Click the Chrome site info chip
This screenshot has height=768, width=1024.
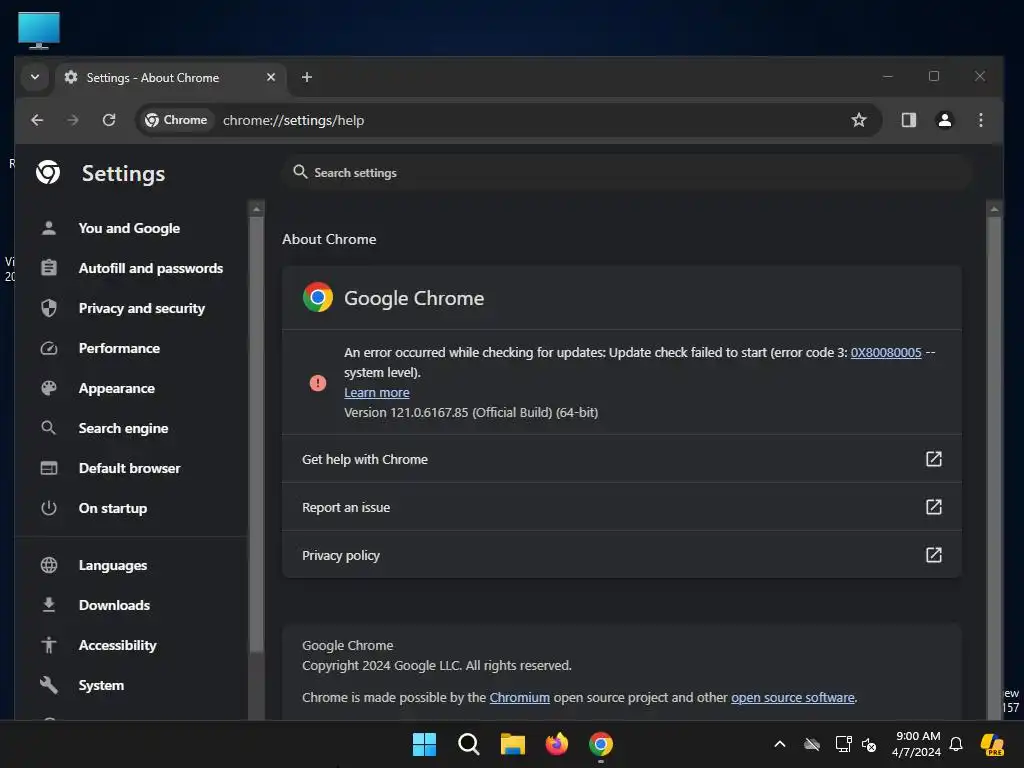(176, 120)
